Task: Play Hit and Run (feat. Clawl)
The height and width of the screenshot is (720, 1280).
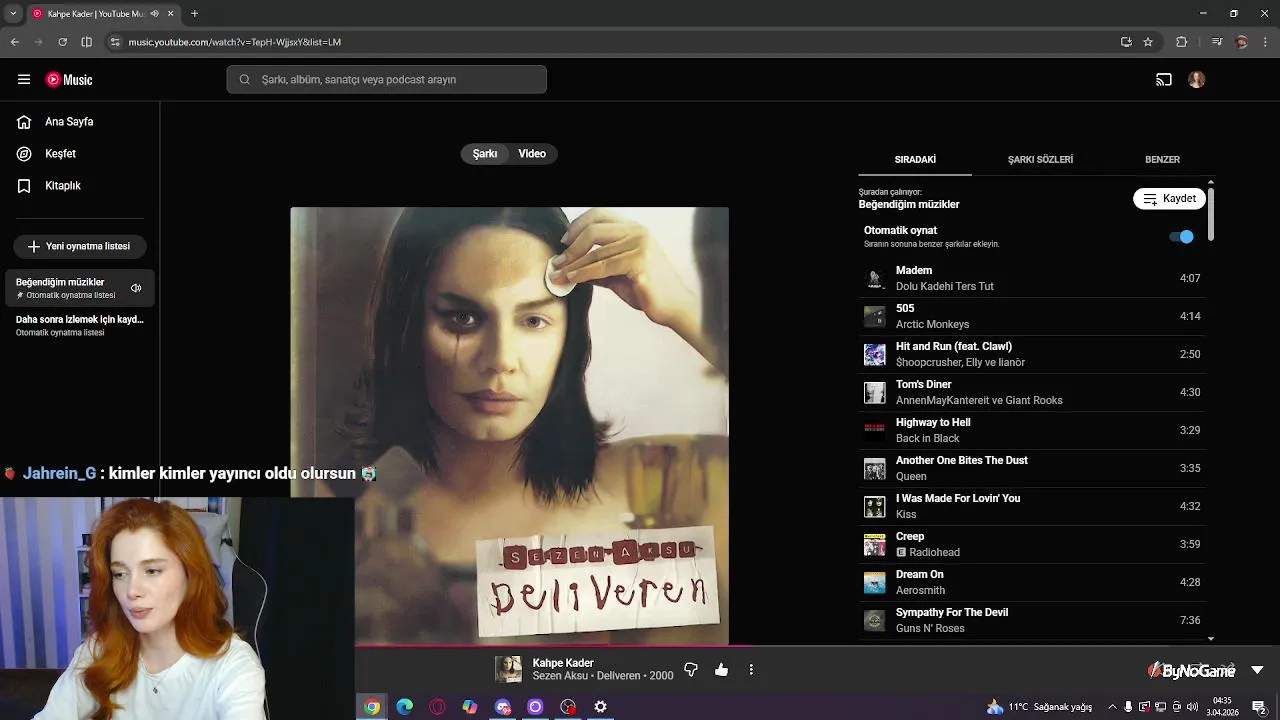Action: pyautogui.click(x=1032, y=354)
